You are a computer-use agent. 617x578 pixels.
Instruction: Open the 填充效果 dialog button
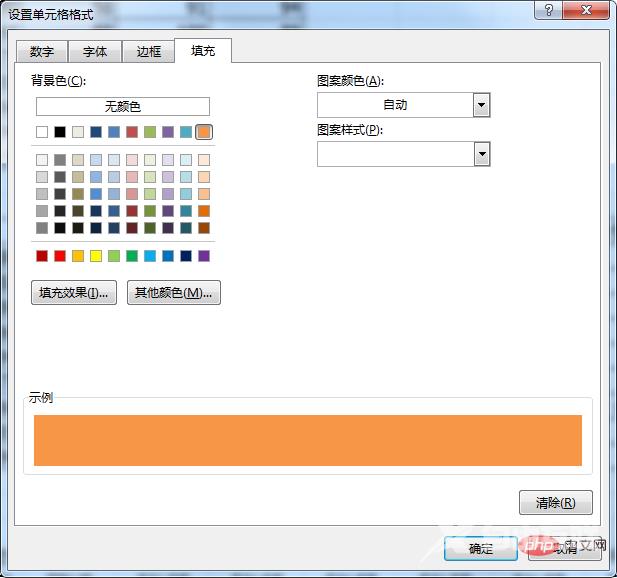[x=74, y=293]
